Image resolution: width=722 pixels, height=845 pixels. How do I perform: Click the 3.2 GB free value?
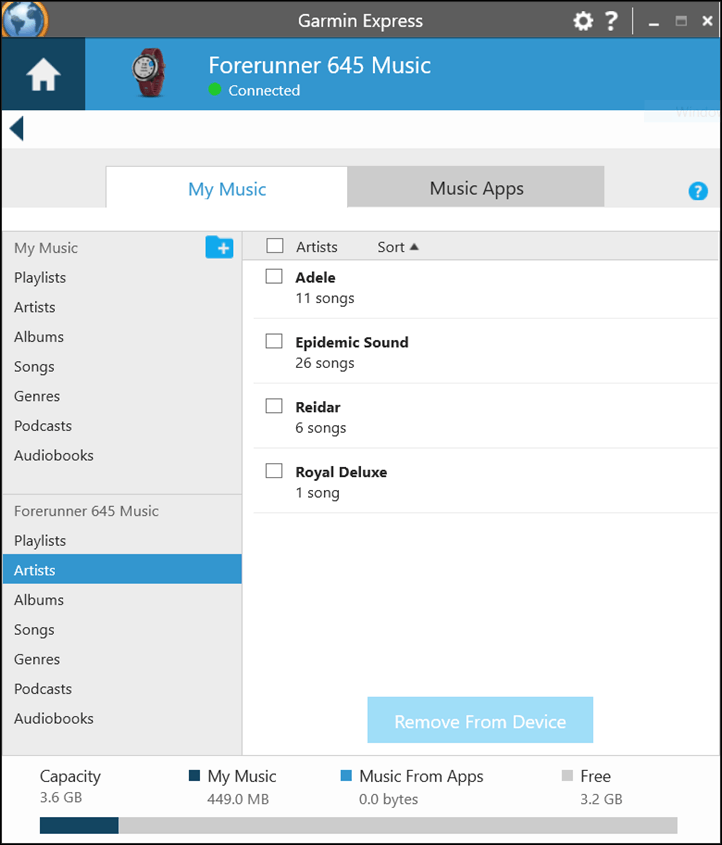(x=601, y=799)
